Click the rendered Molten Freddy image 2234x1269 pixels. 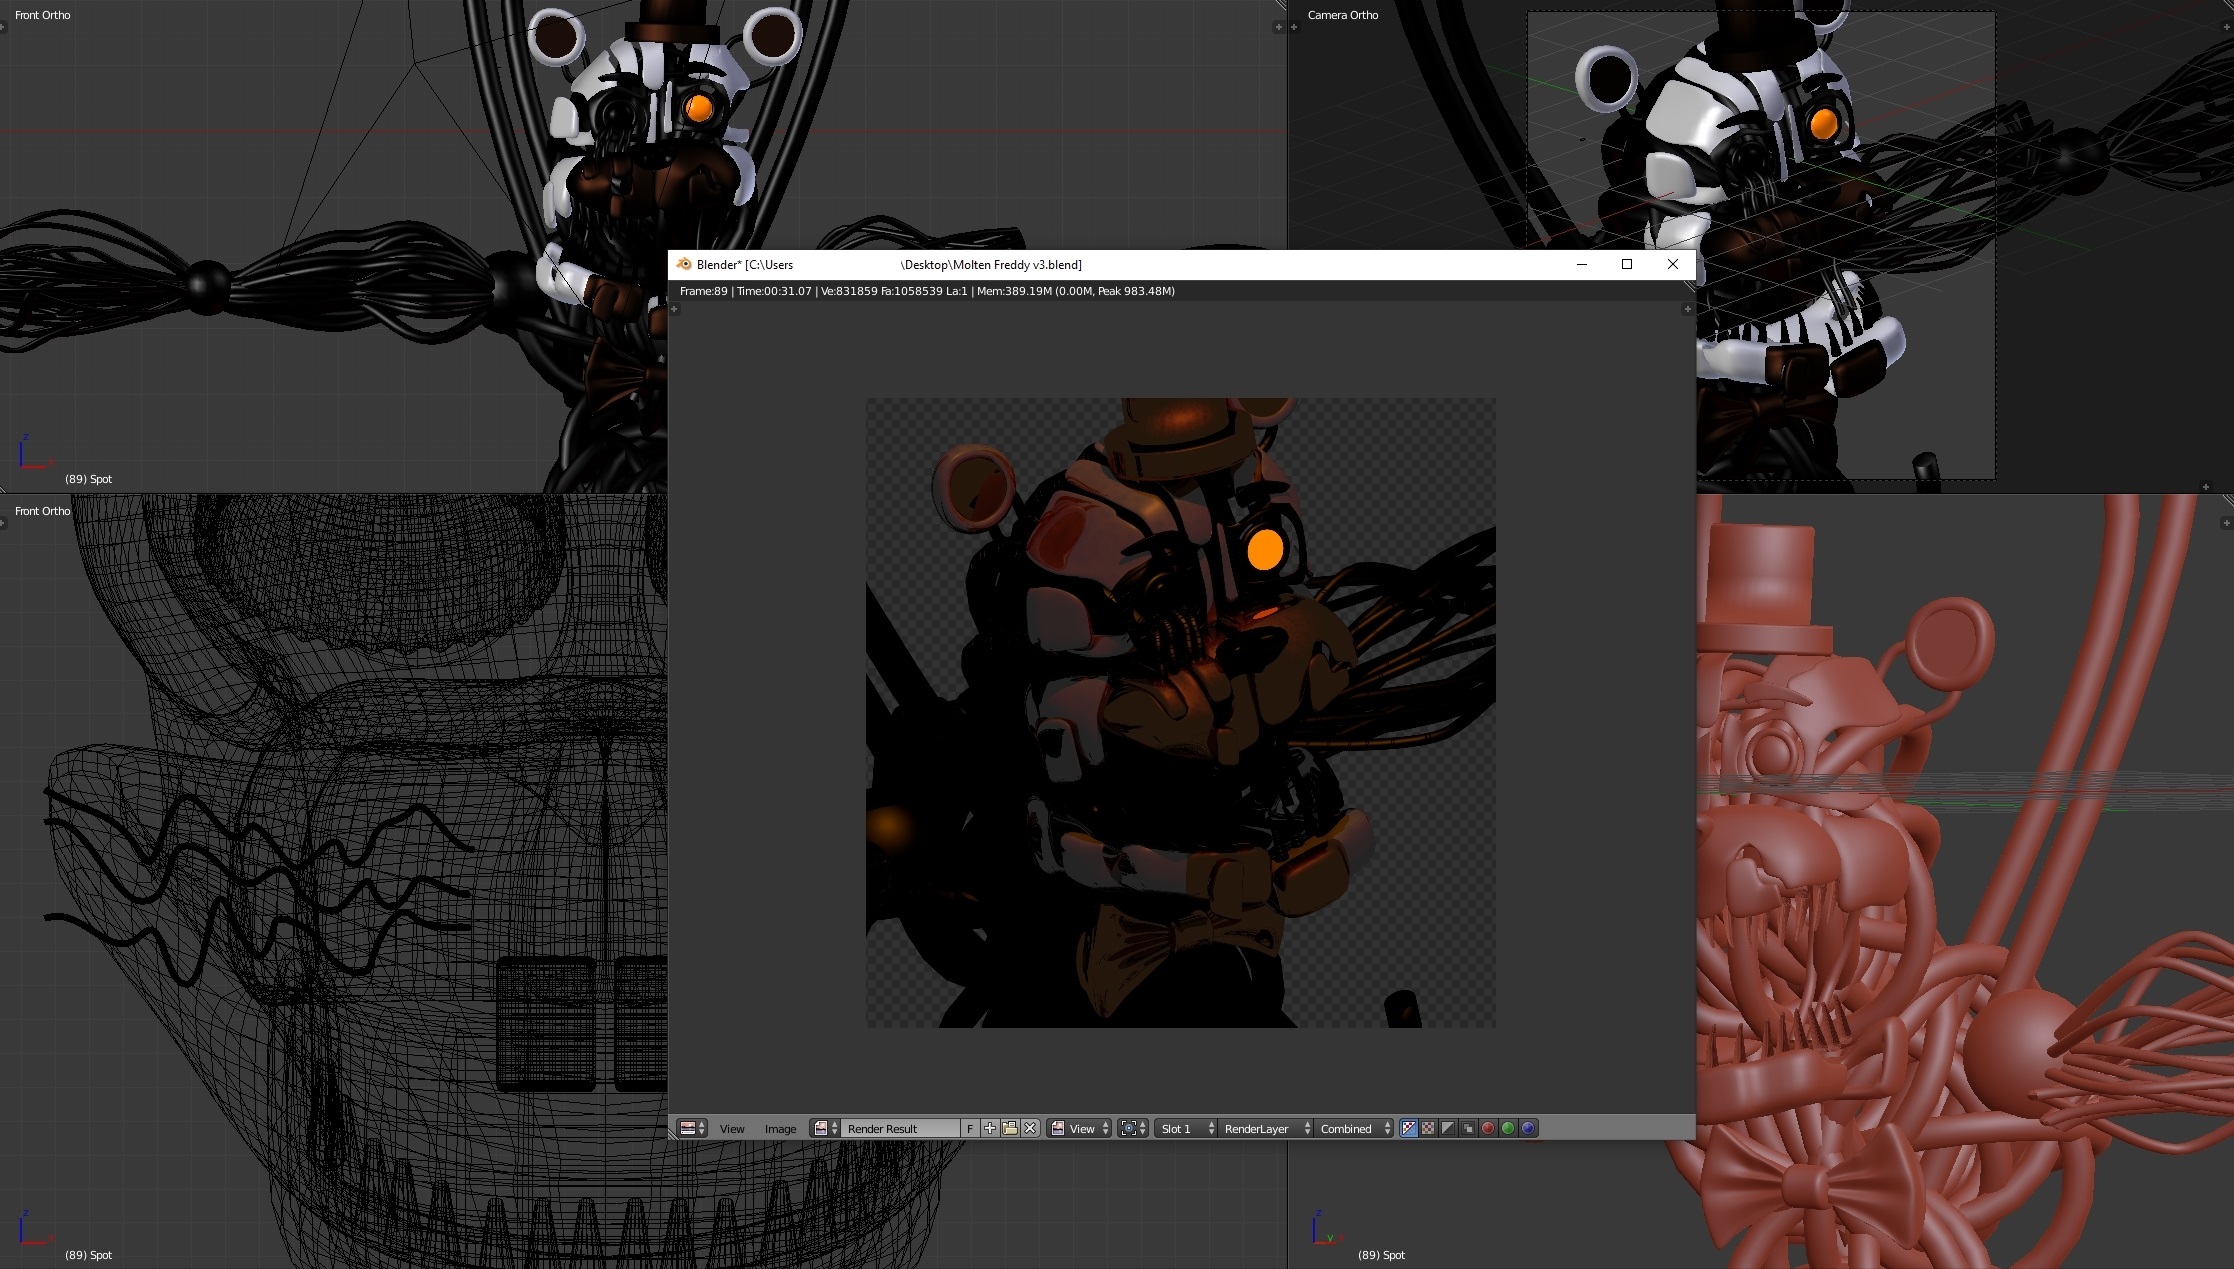tap(1180, 712)
